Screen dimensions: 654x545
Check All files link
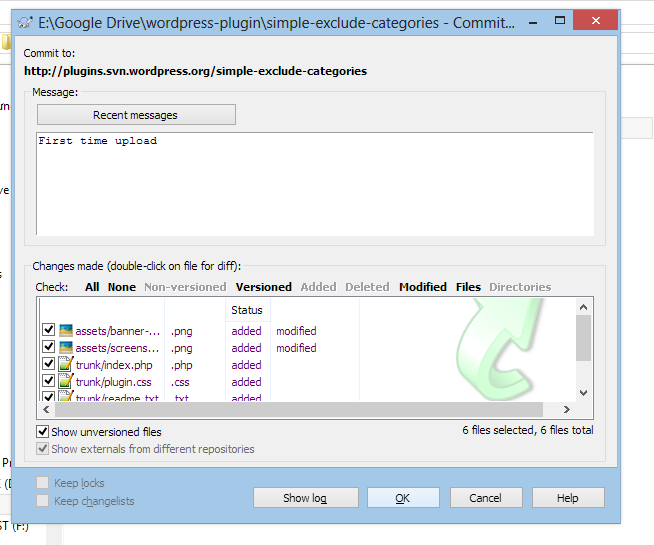(92, 287)
